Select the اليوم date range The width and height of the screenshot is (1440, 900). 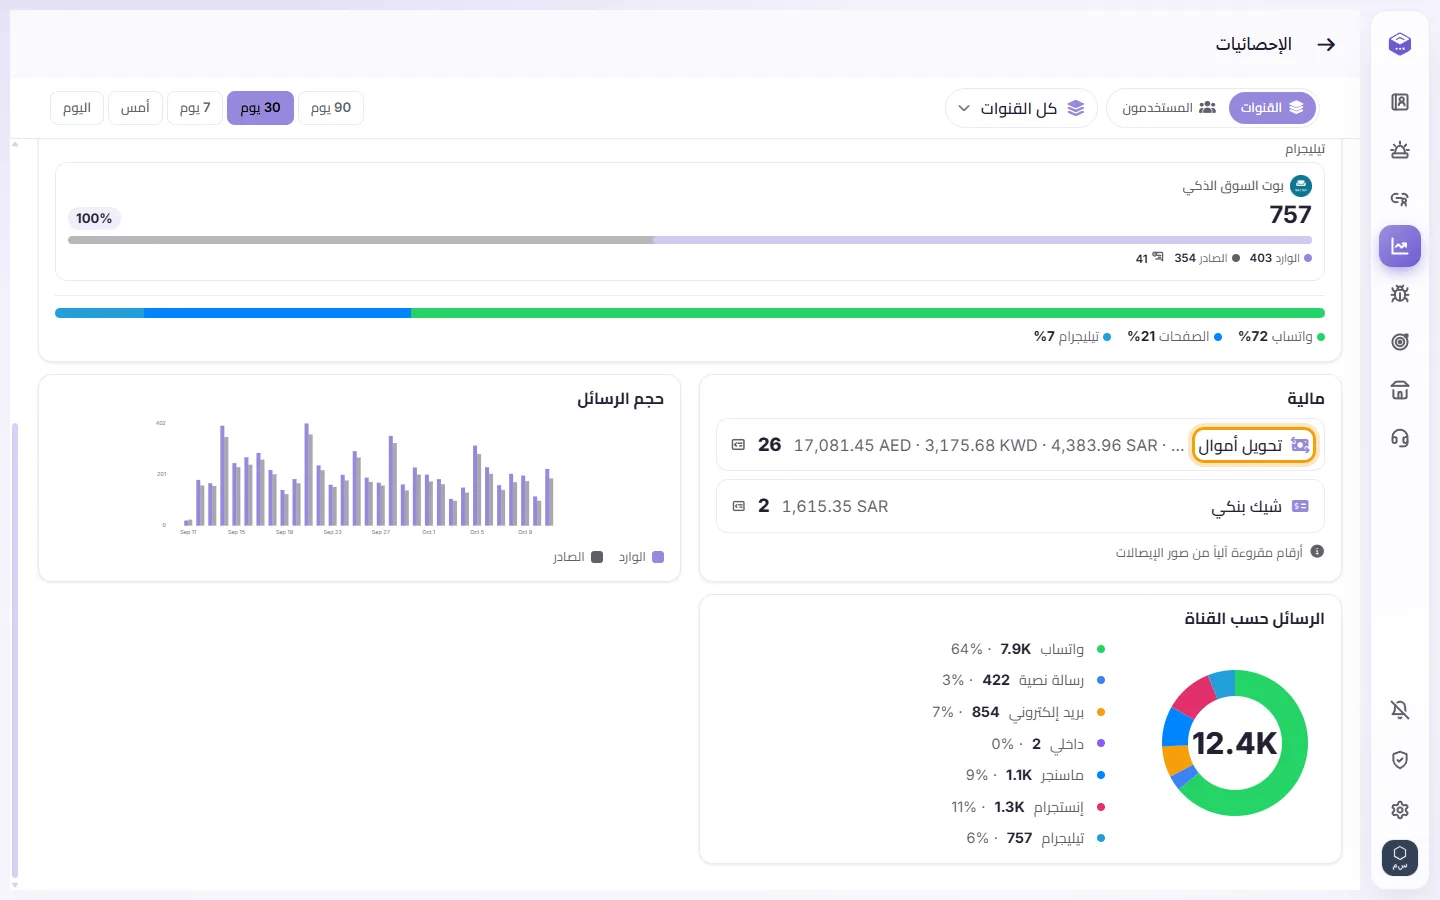pyautogui.click(x=77, y=108)
